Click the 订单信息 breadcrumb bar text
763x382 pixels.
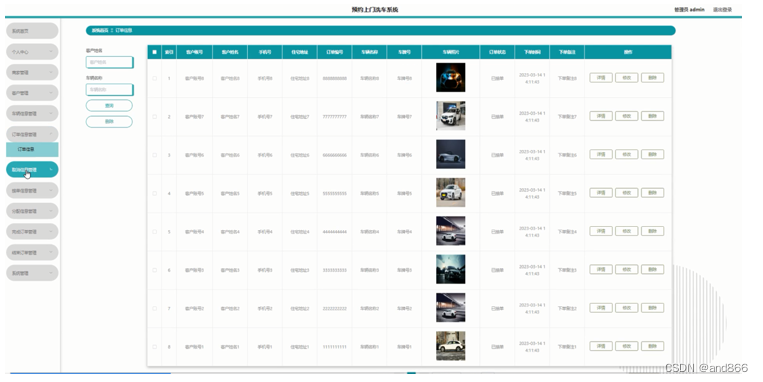click(x=124, y=30)
